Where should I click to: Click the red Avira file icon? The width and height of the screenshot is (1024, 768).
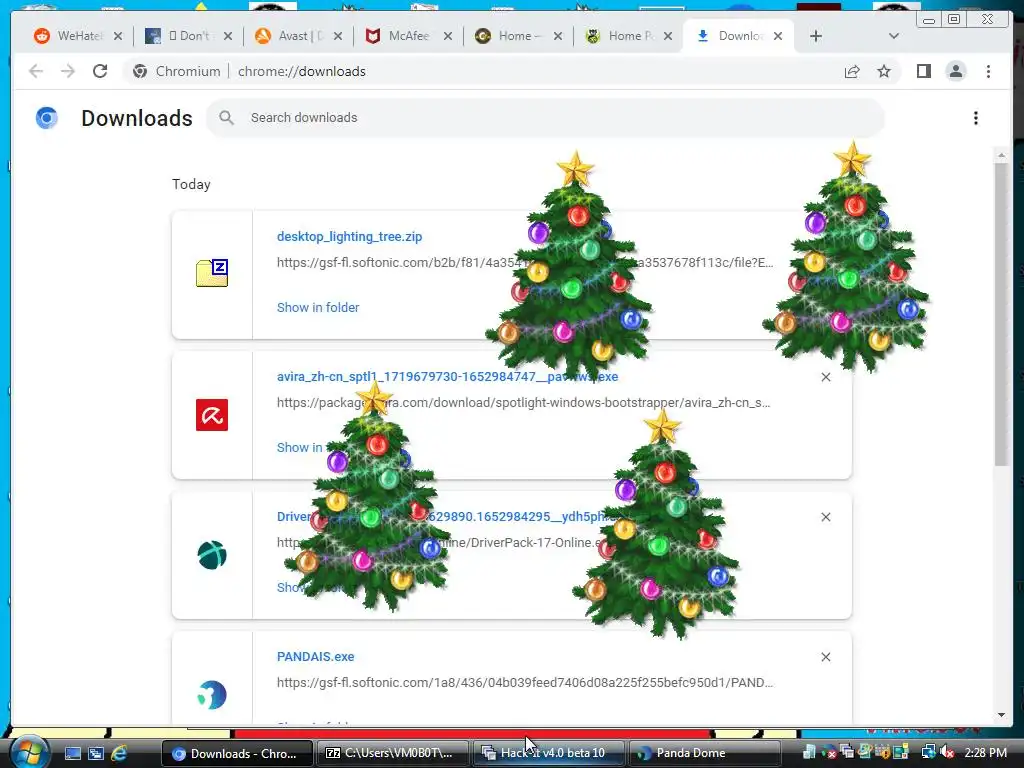(x=212, y=415)
